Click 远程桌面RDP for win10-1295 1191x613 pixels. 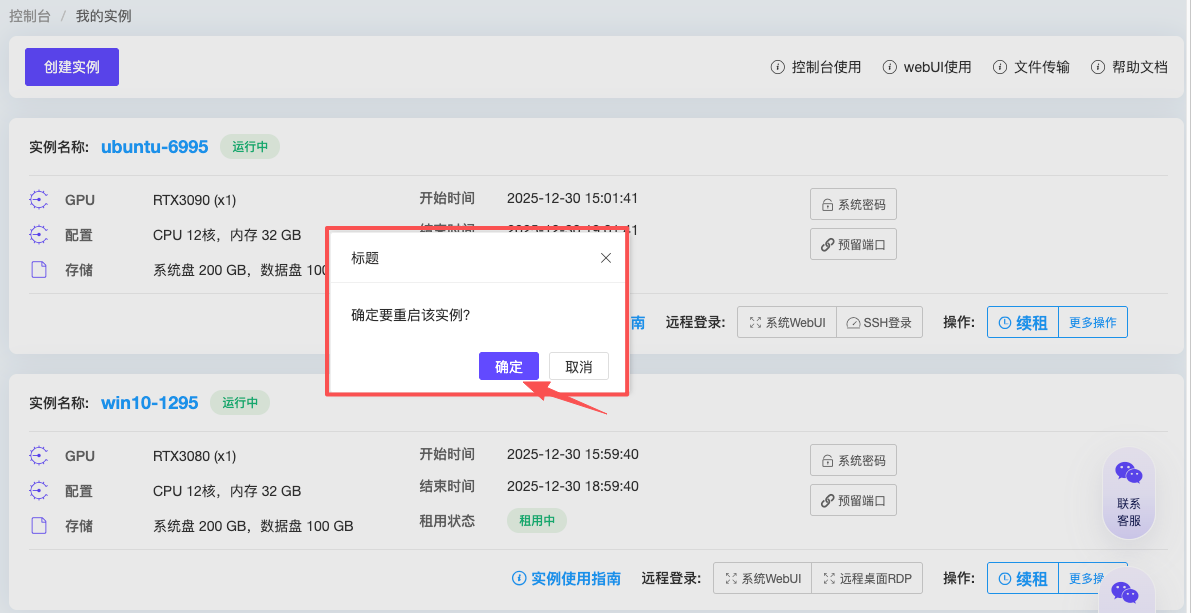pos(866,578)
